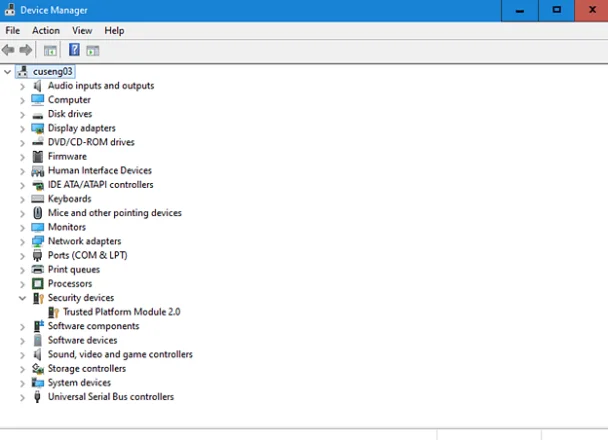The width and height of the screenshot is (608, 440).
Task: Click the Ports (COM & LPT) icon
Action: [38, 255]
